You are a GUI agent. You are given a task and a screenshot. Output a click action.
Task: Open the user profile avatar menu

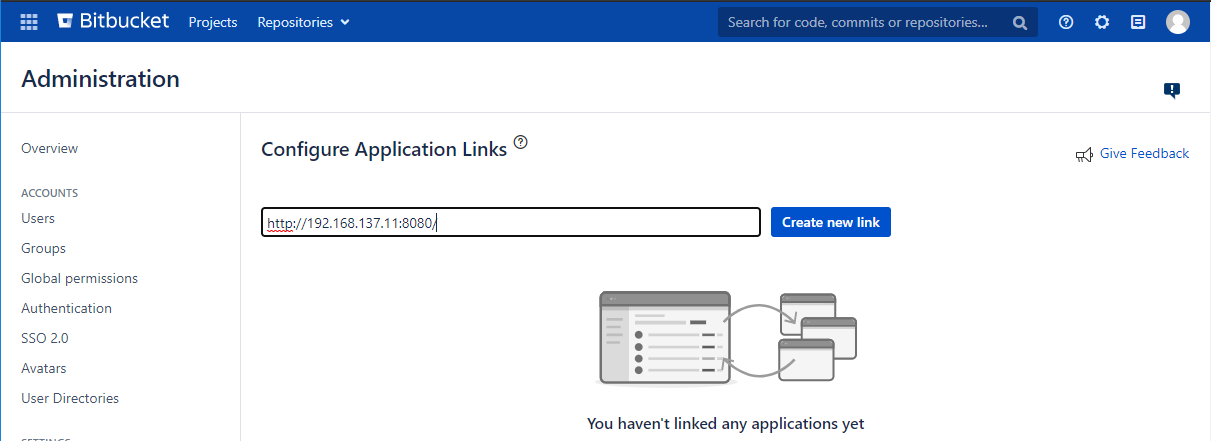[x=1178, y=22]
